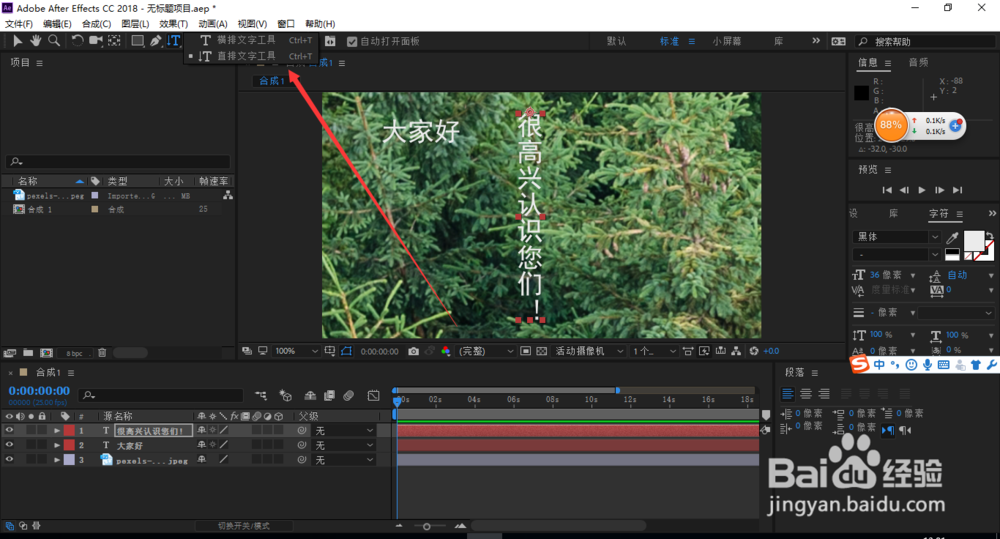Open the font style dropdown

pyautogui.click(x=896, y=255)
